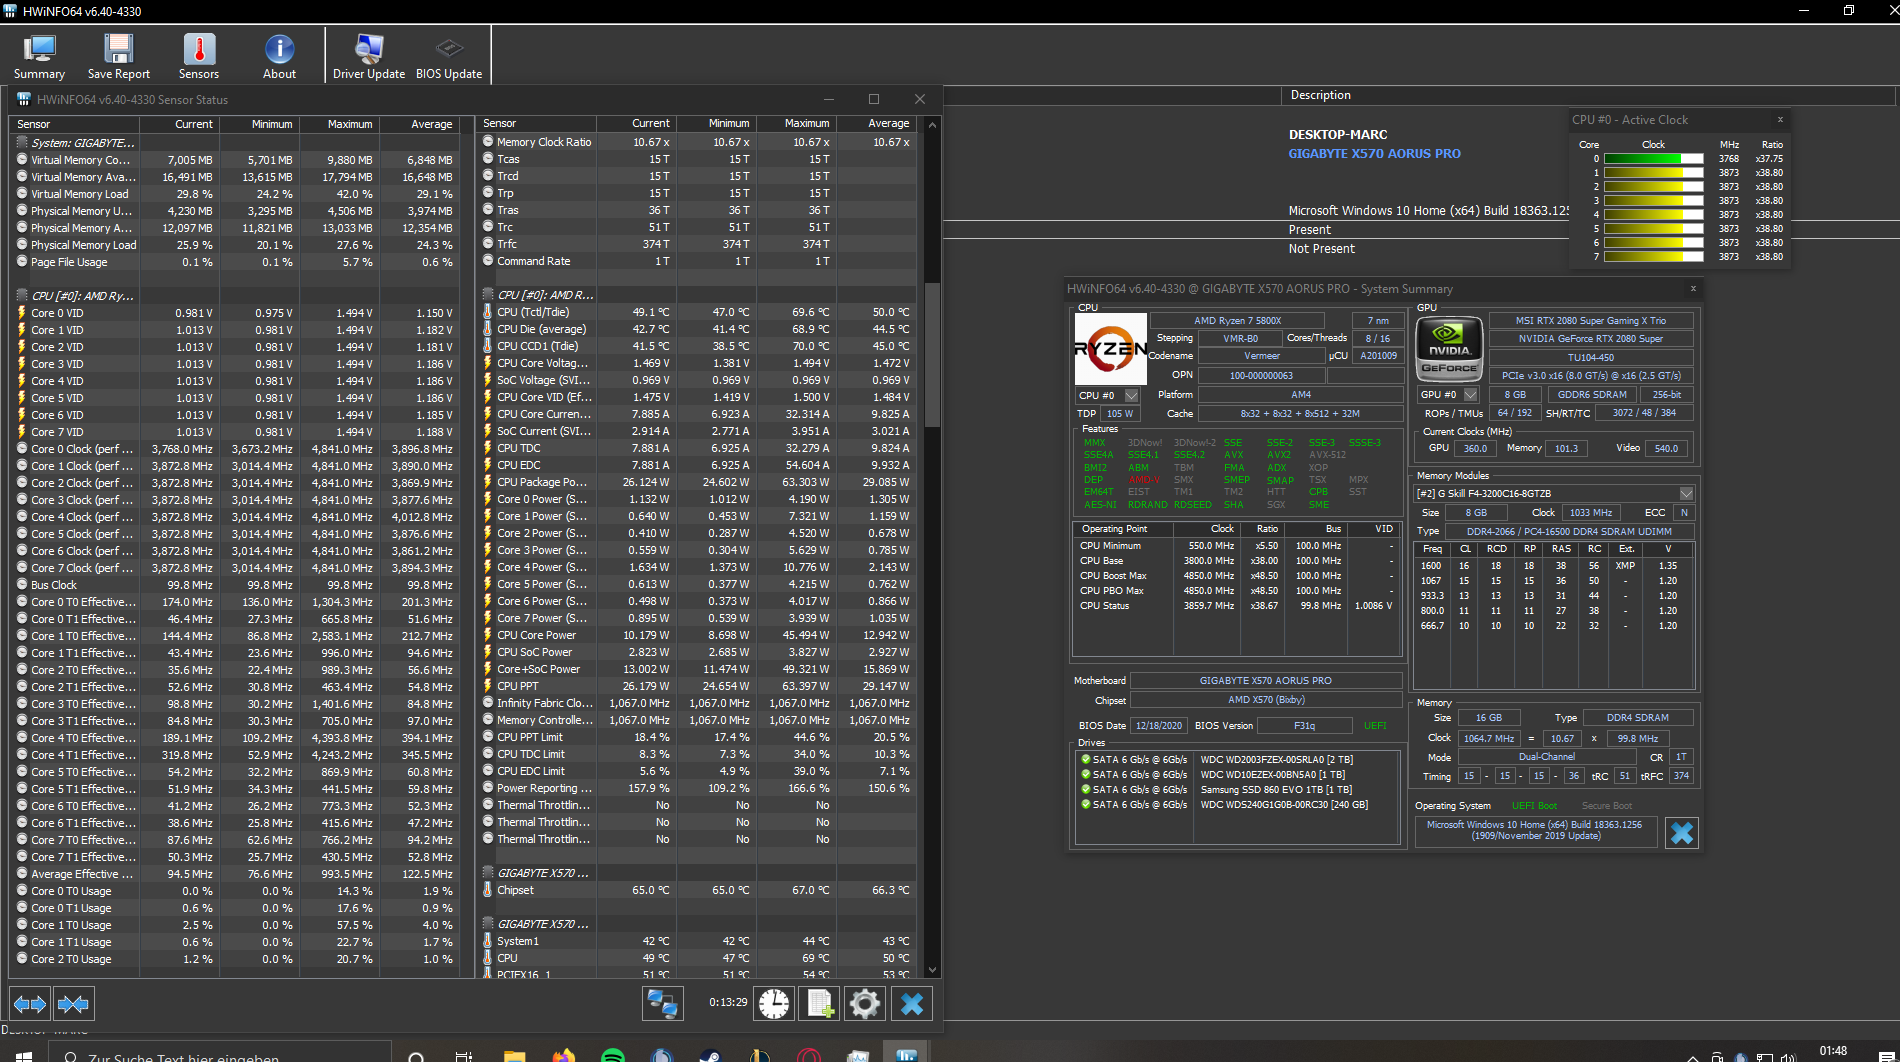This screenshot has width=1900, height=1062.
Task: Select the 'Average Effective' sensor row
Action: (236, 874)
